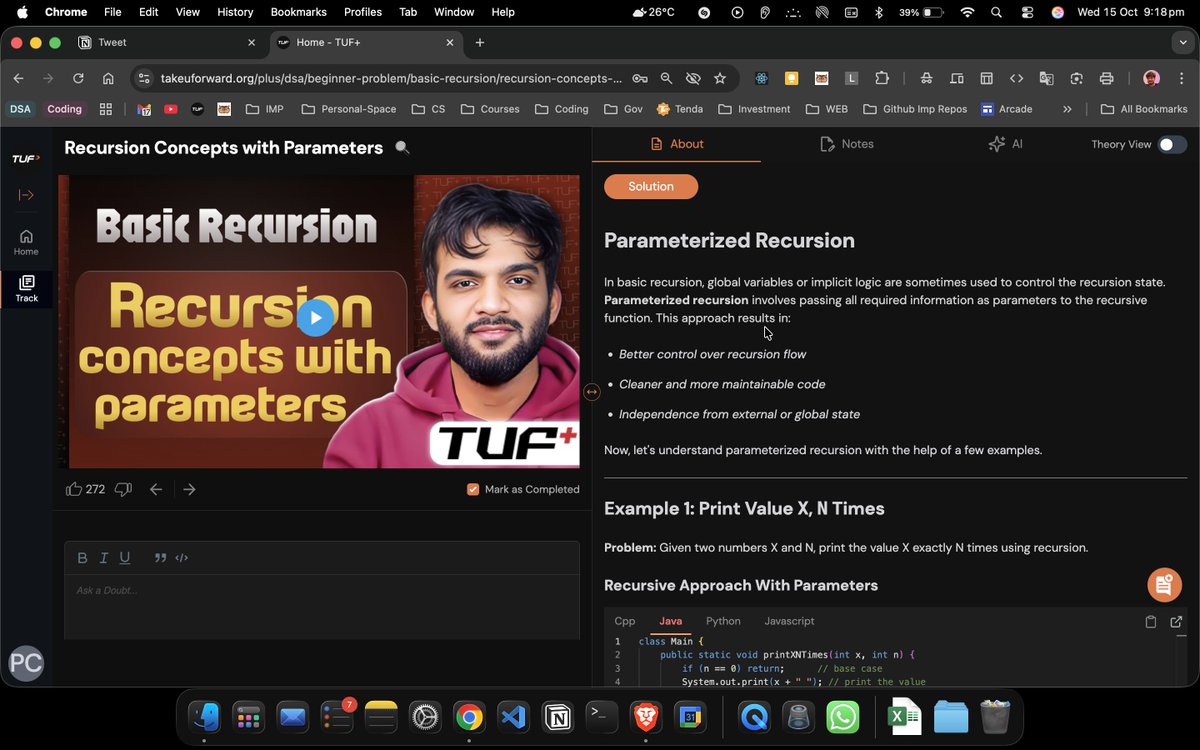
Task: Open Notion from the dock
Action: coord(556,717)
